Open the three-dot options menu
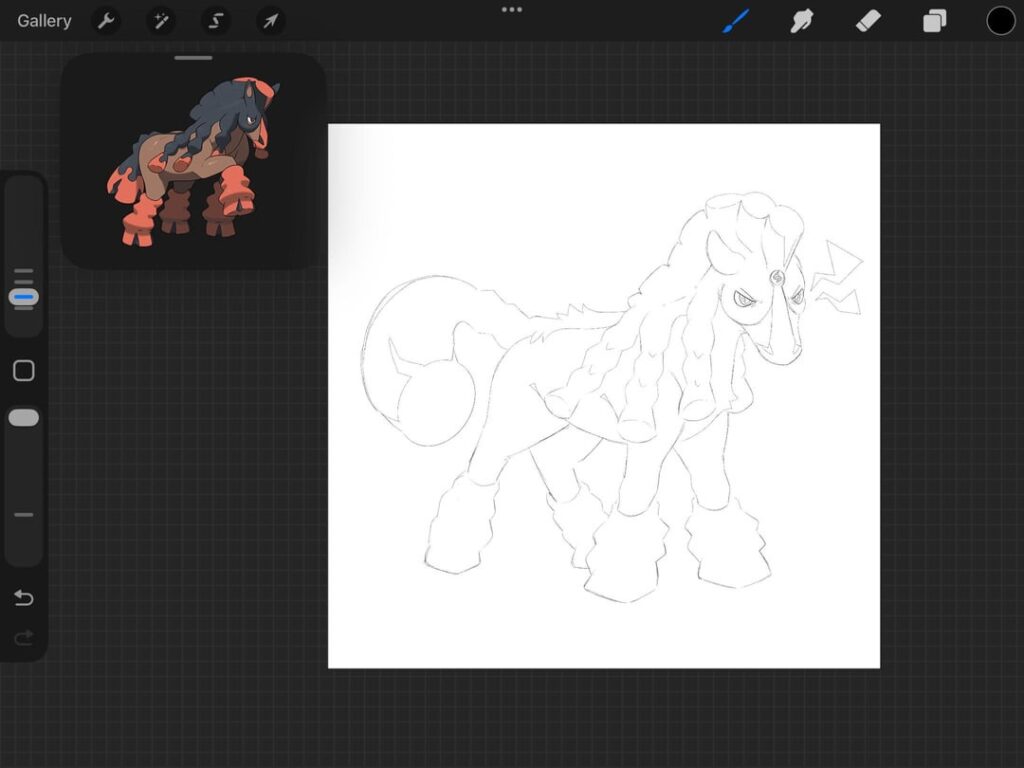Viewport: 1024px width, 768px height. 512,10
